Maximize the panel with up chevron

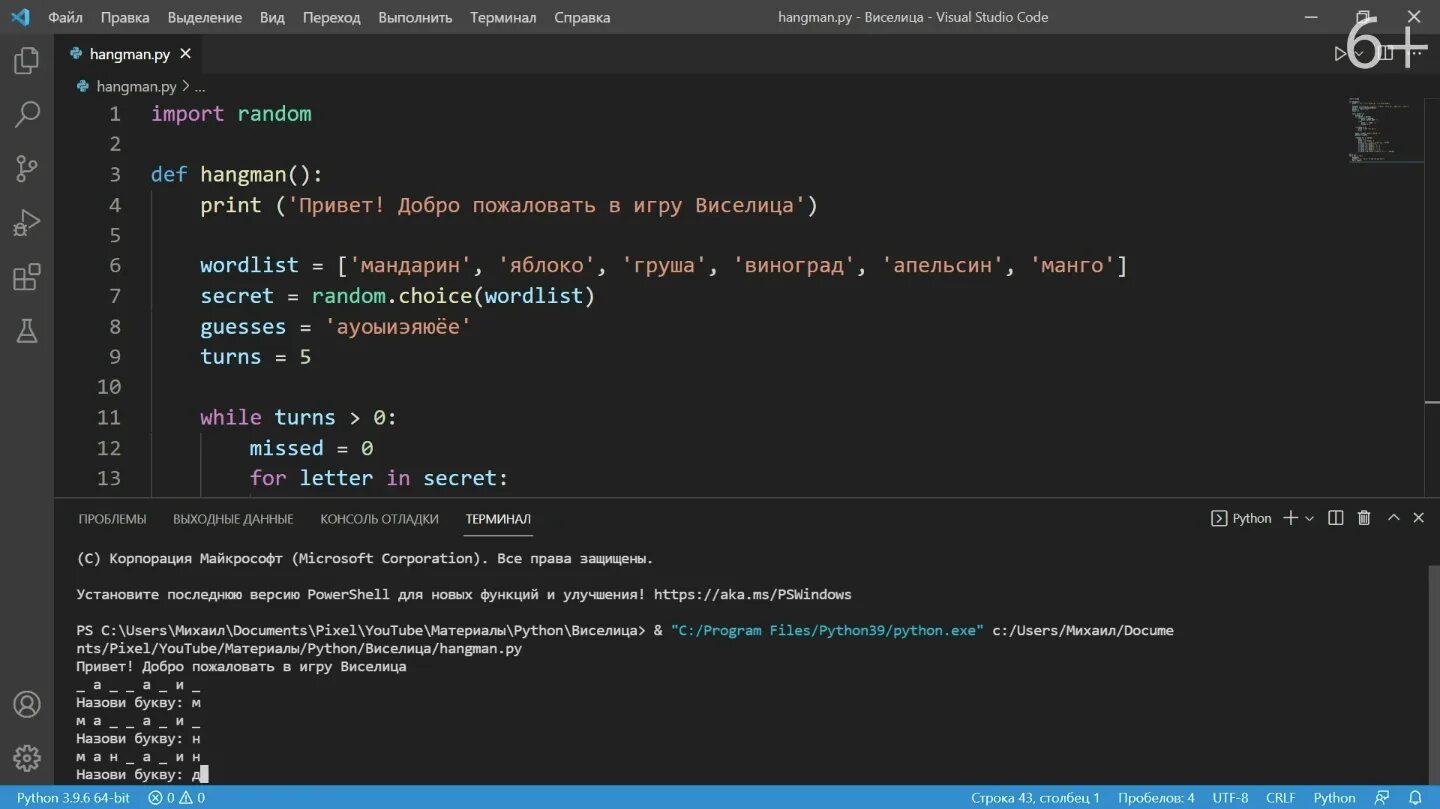pos(1393,518)
